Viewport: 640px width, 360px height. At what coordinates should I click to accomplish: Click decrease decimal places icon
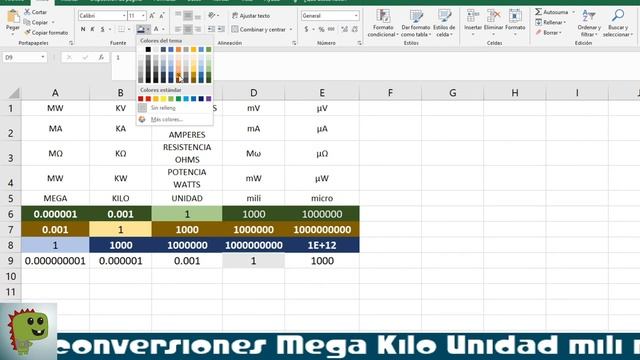point(355,29)
